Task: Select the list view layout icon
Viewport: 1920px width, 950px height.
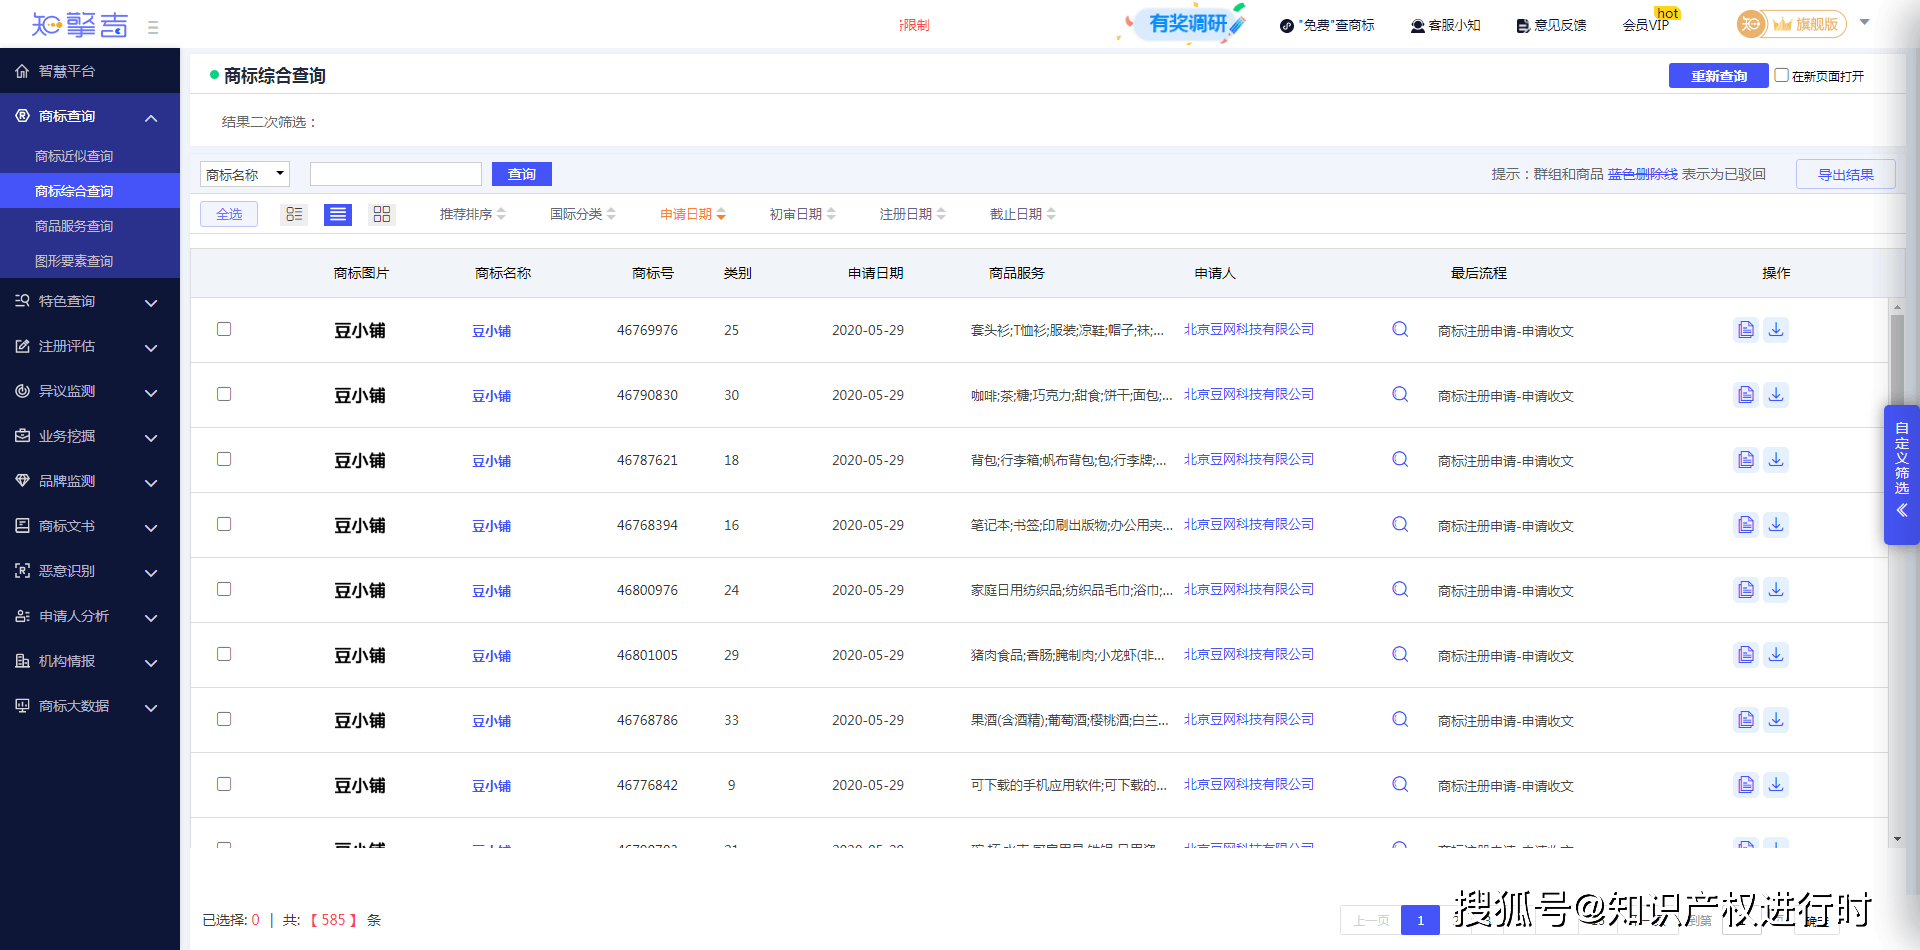Action: (x=338, y=214)
